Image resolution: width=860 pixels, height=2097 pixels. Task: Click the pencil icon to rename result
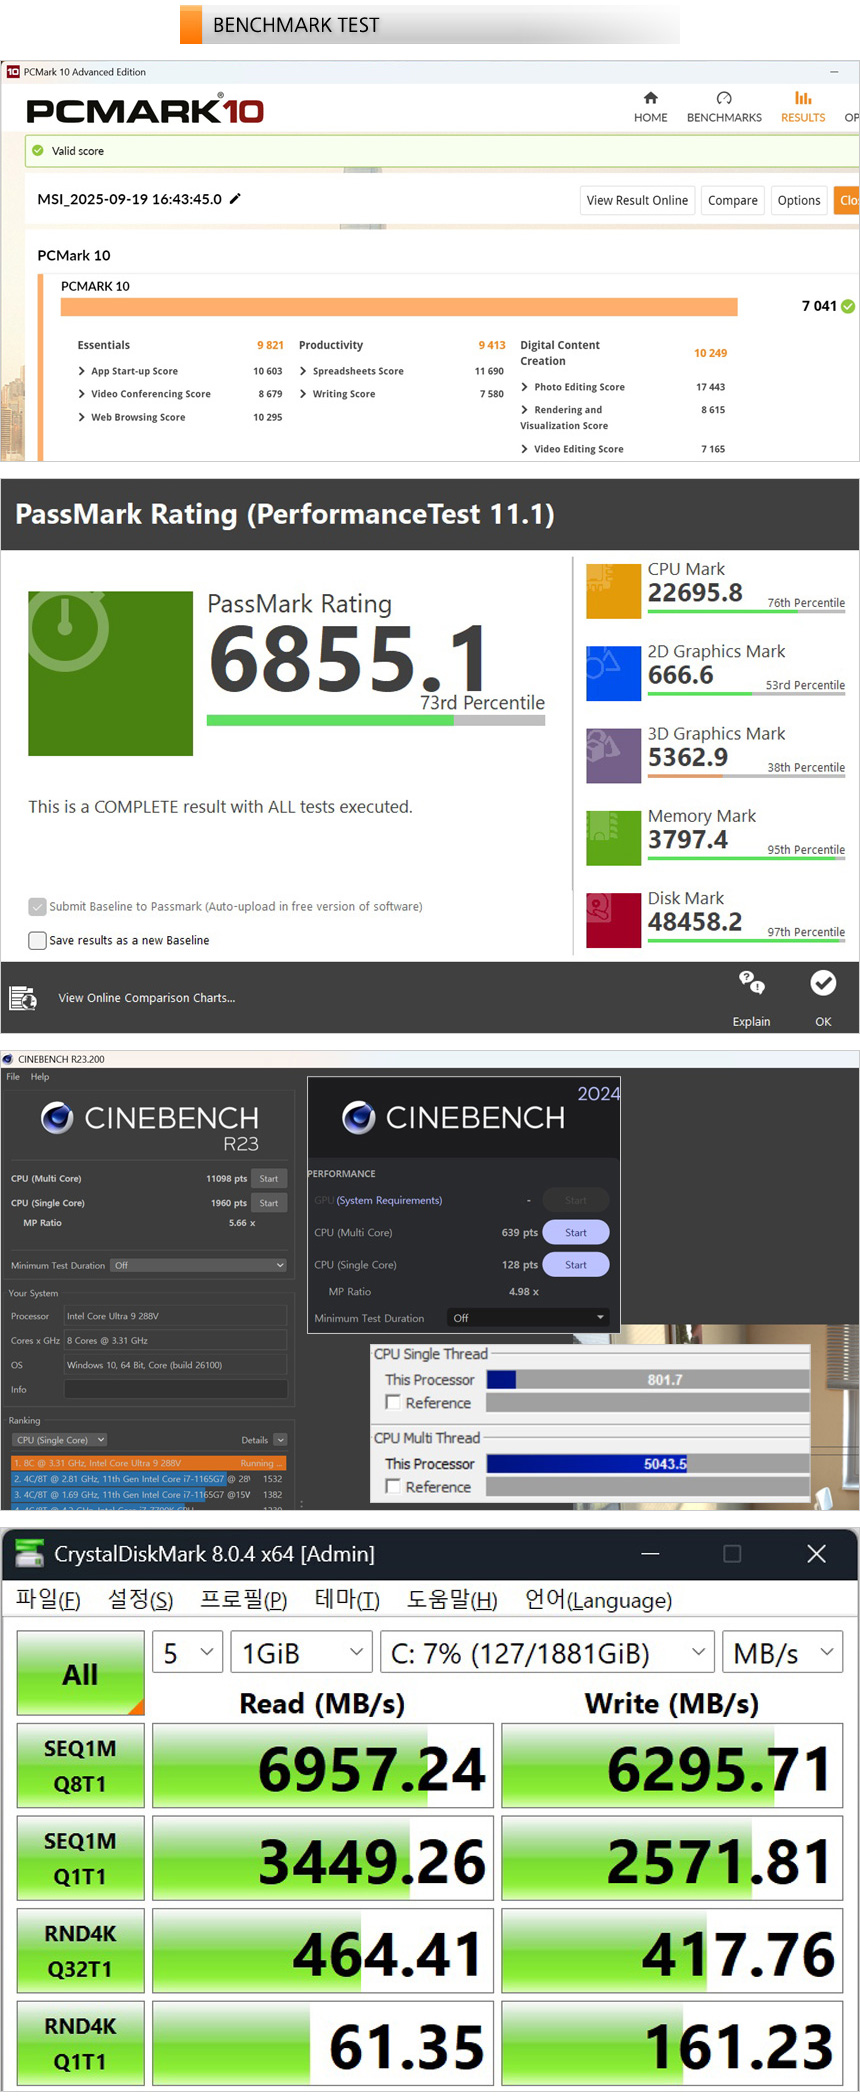coord(235,199)
